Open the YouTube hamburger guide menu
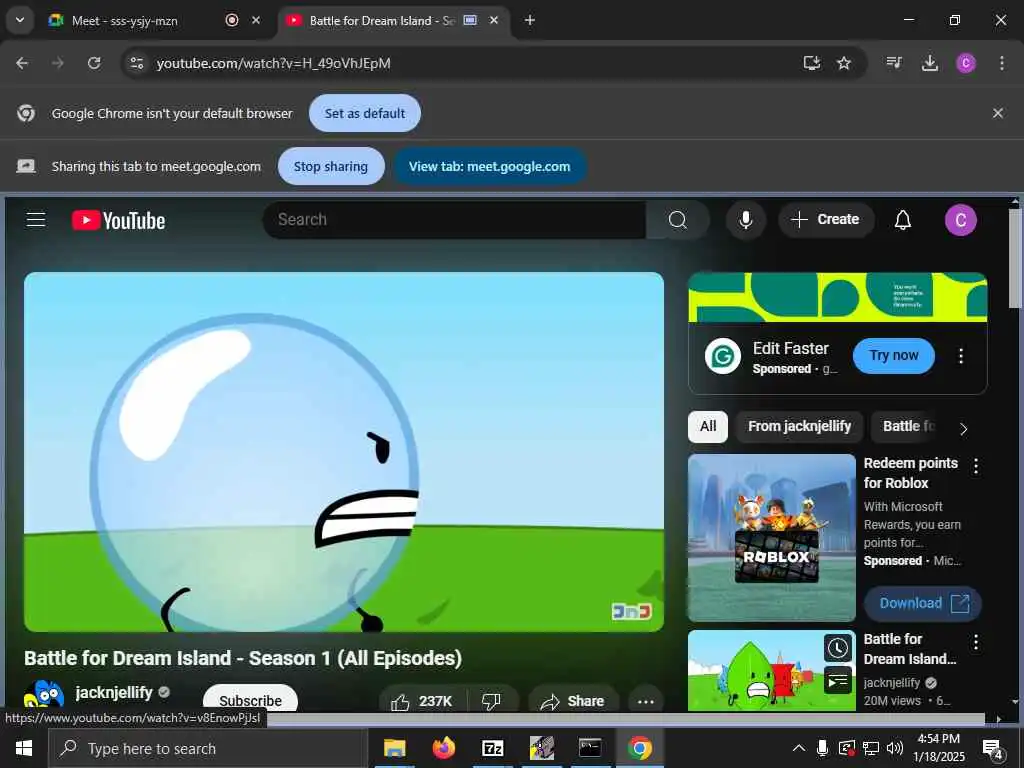The height and width of the screenshot is (768, 1024). point(36,220)
